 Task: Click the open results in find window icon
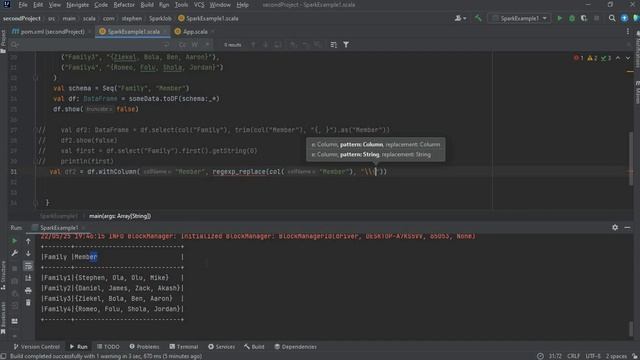click(333, 45)
